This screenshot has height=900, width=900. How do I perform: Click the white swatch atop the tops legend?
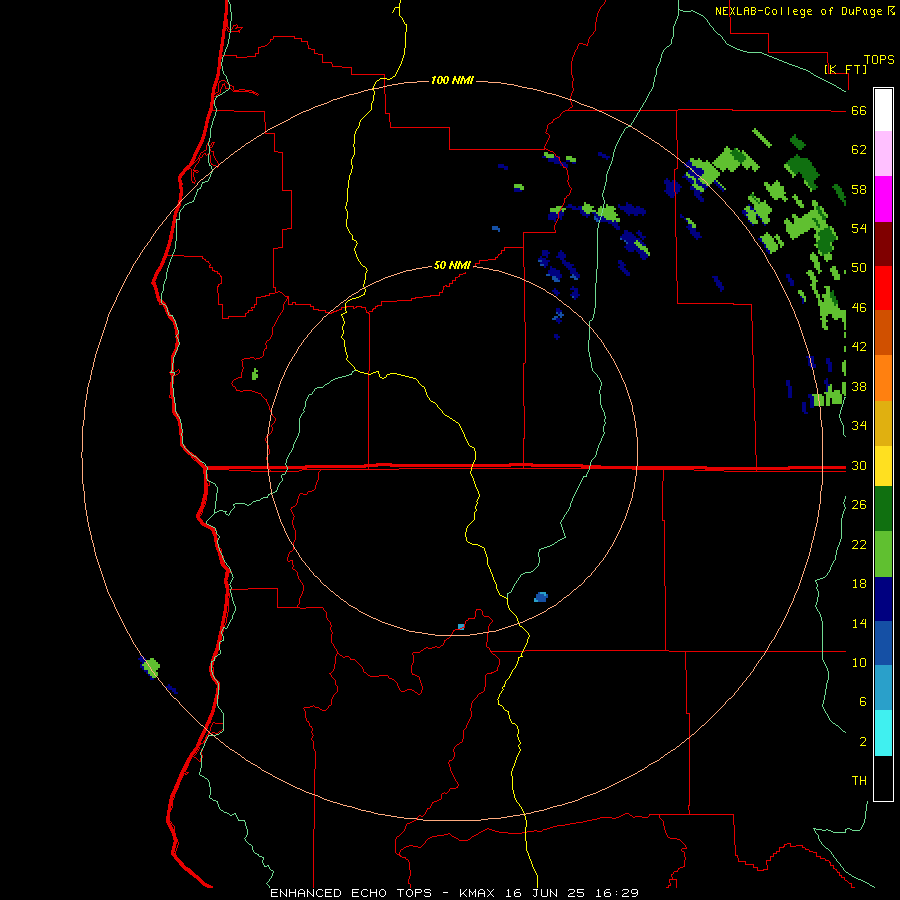(x=883, y=110)
